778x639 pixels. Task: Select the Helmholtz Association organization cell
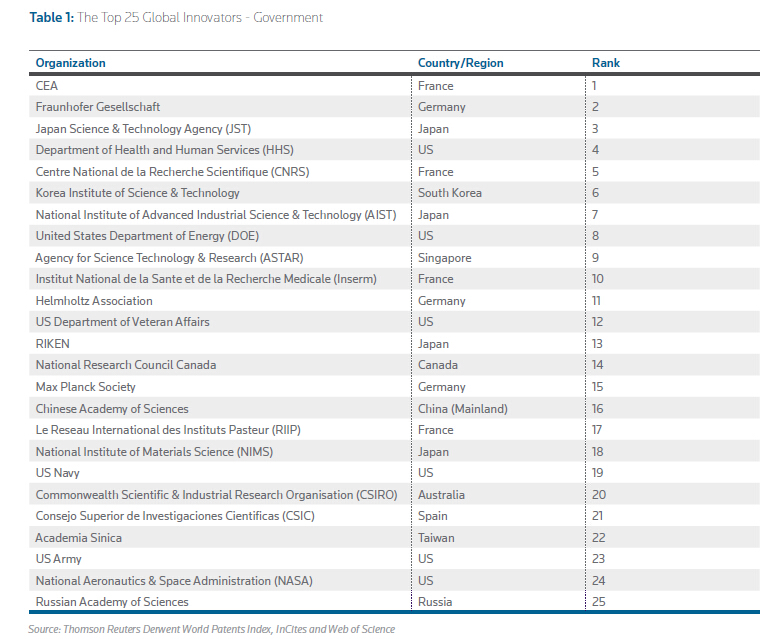pyautogui.click(x=94, y=301)
